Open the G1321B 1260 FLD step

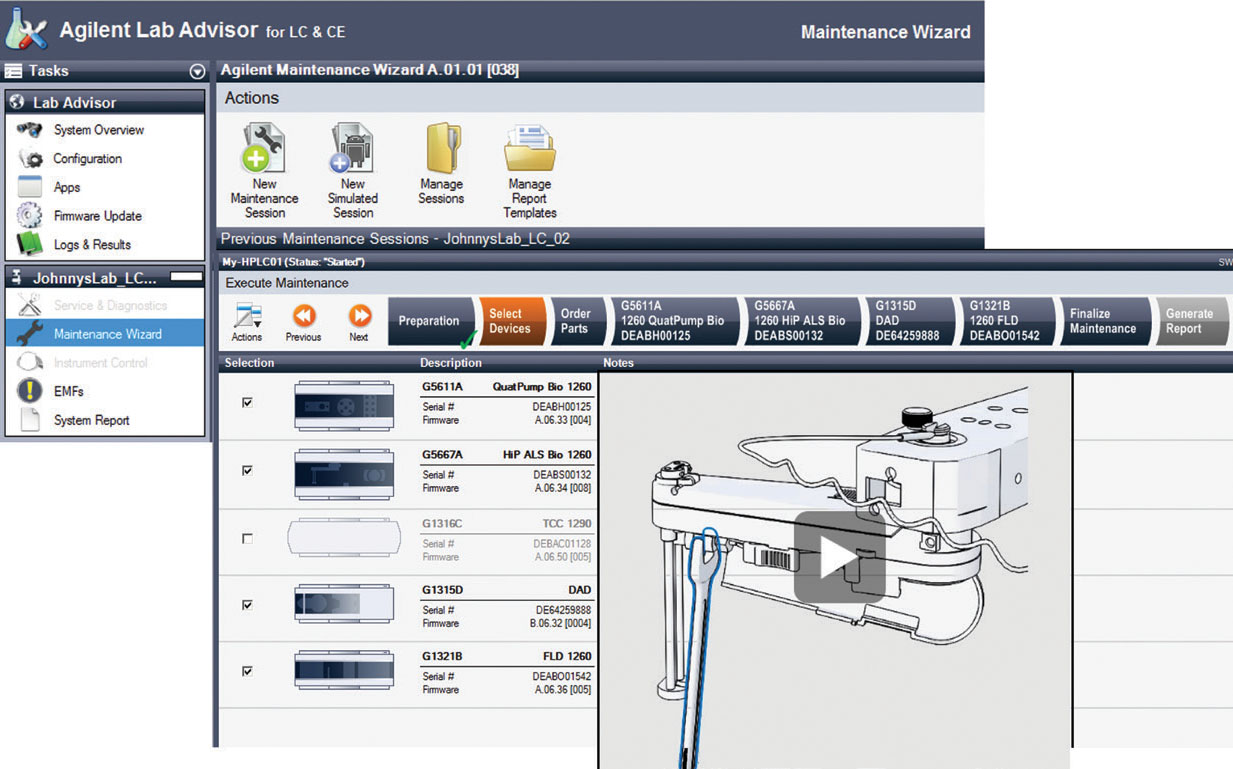(1007, 321)
